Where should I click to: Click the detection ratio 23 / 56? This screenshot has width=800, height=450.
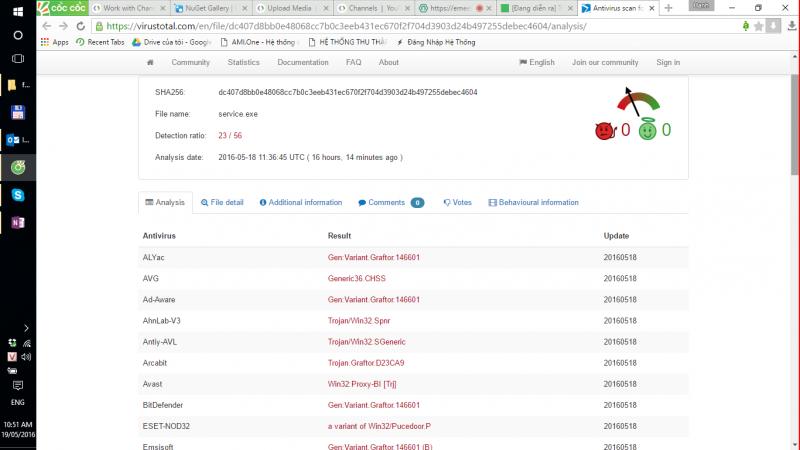pyautogui.click(x=230, y=136)
